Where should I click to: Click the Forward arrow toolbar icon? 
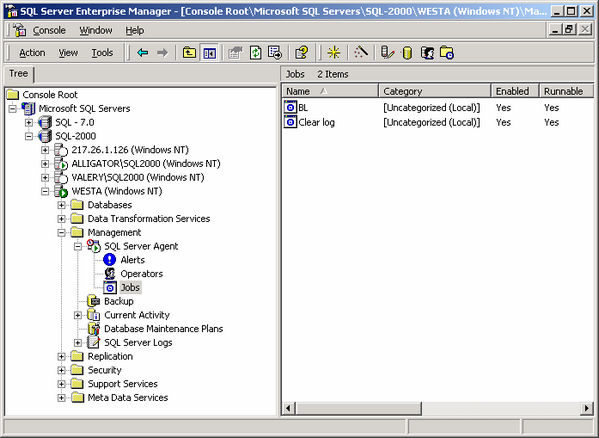coord(163,52)
